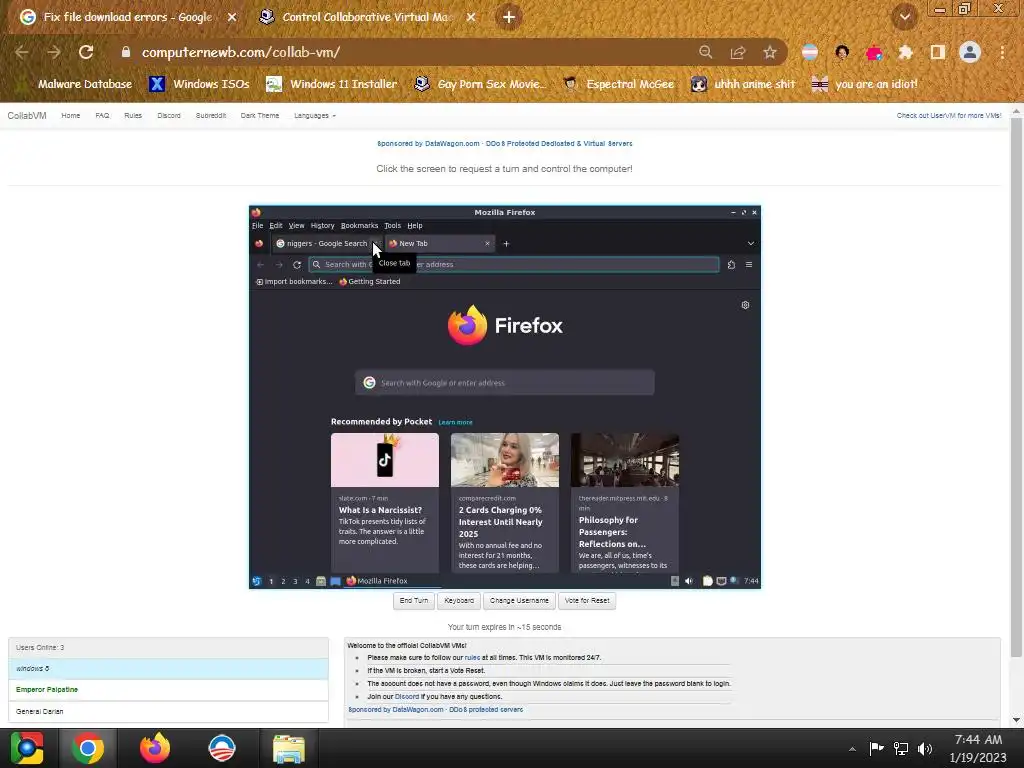Open Firefox Edit menu in VM
The height and width of the screenshot is (768, 1024).
(x=276, y=225)
